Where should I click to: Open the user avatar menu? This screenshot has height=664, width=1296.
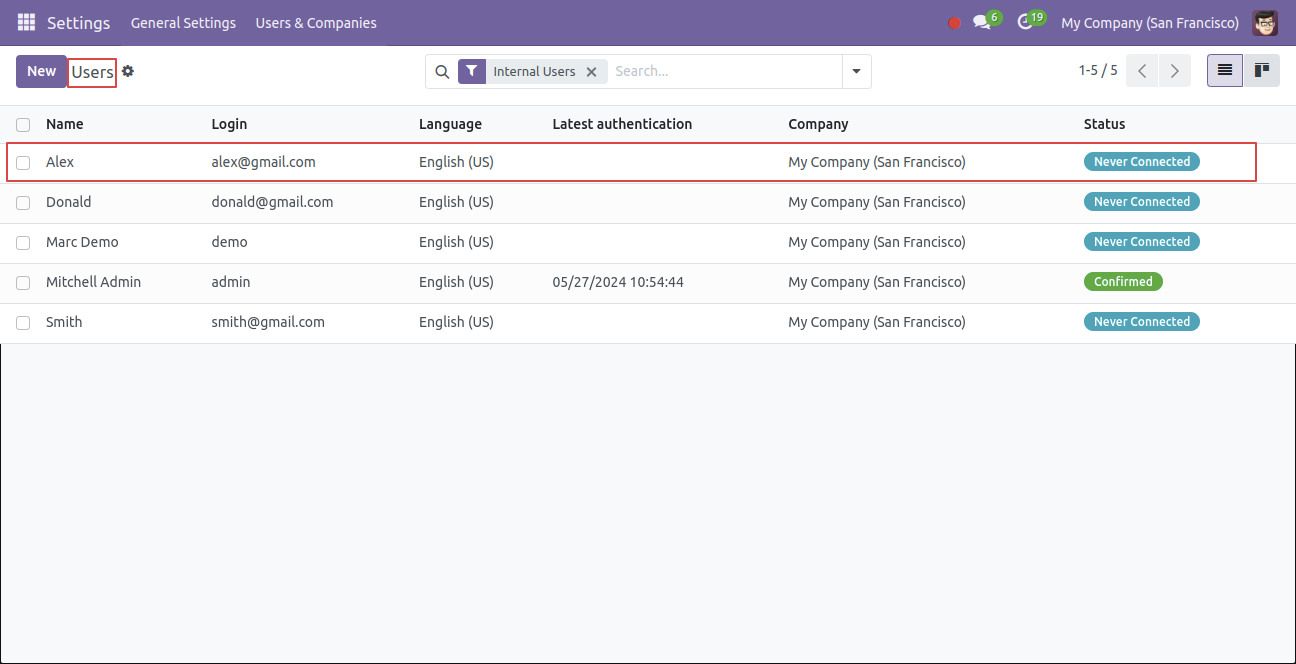click(1265, 22)
